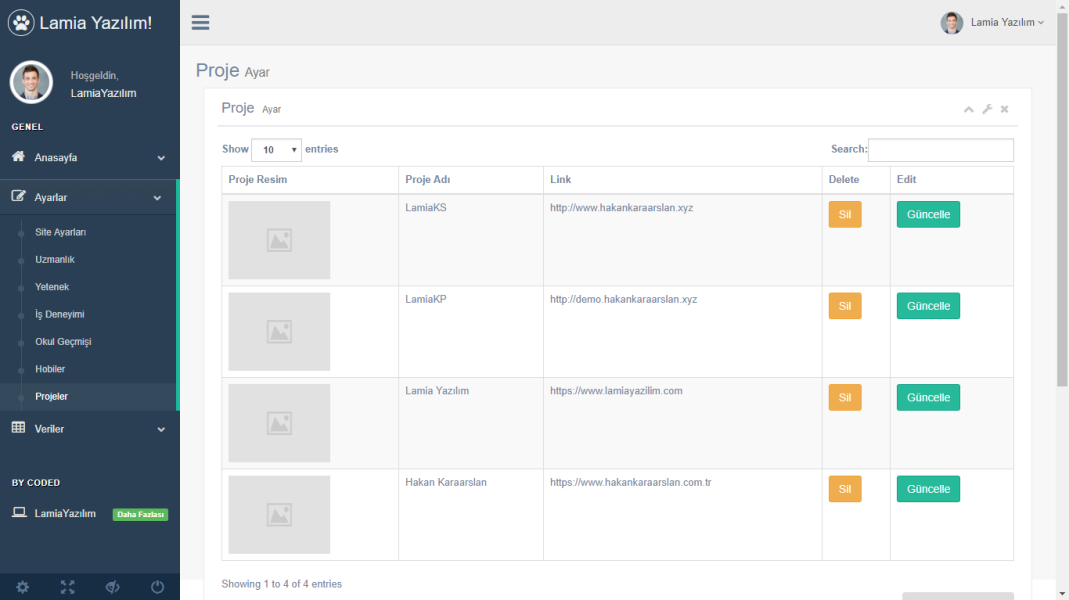Click the fullscreen icon in sidebar footer
Image resolution: width=1069 pixels, height=600 pixels.
[x=67, y=587]
